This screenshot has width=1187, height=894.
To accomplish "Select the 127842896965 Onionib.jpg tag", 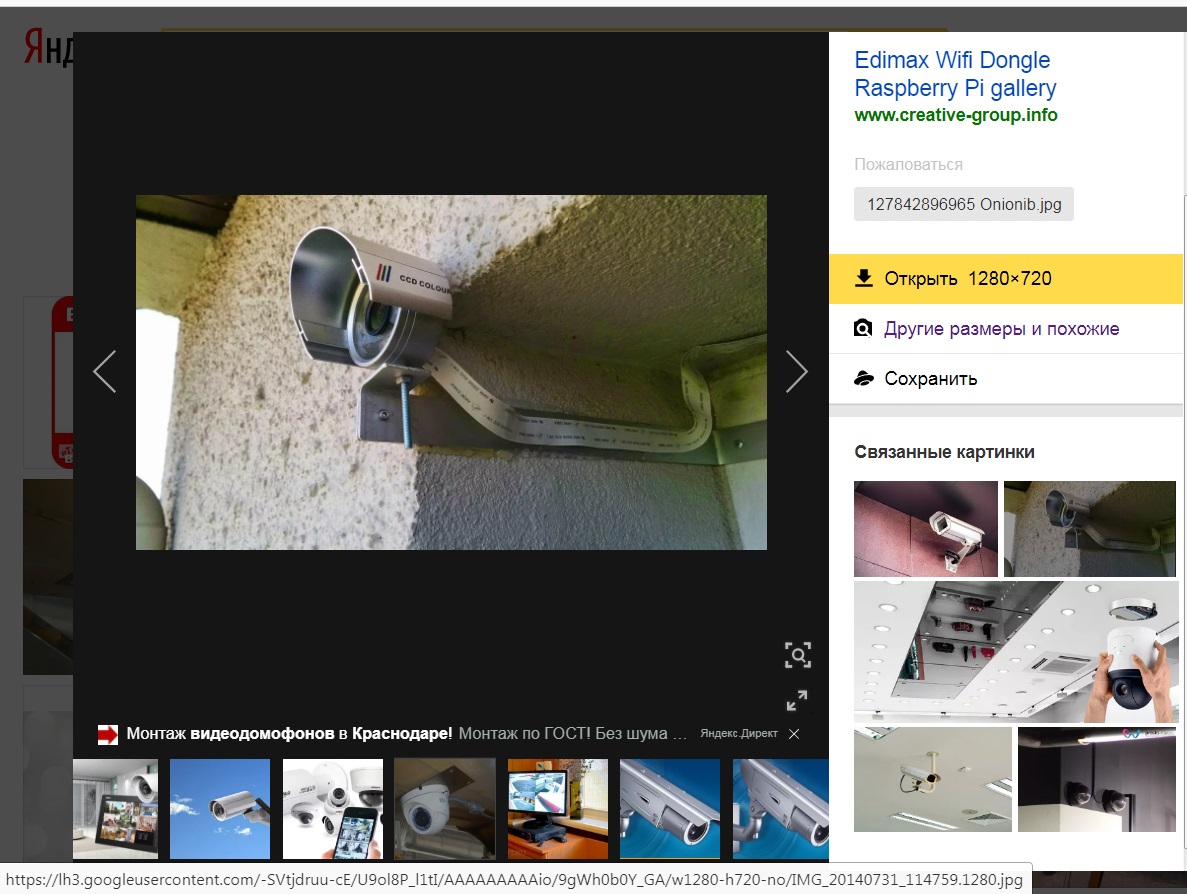I will pos(963,204).
